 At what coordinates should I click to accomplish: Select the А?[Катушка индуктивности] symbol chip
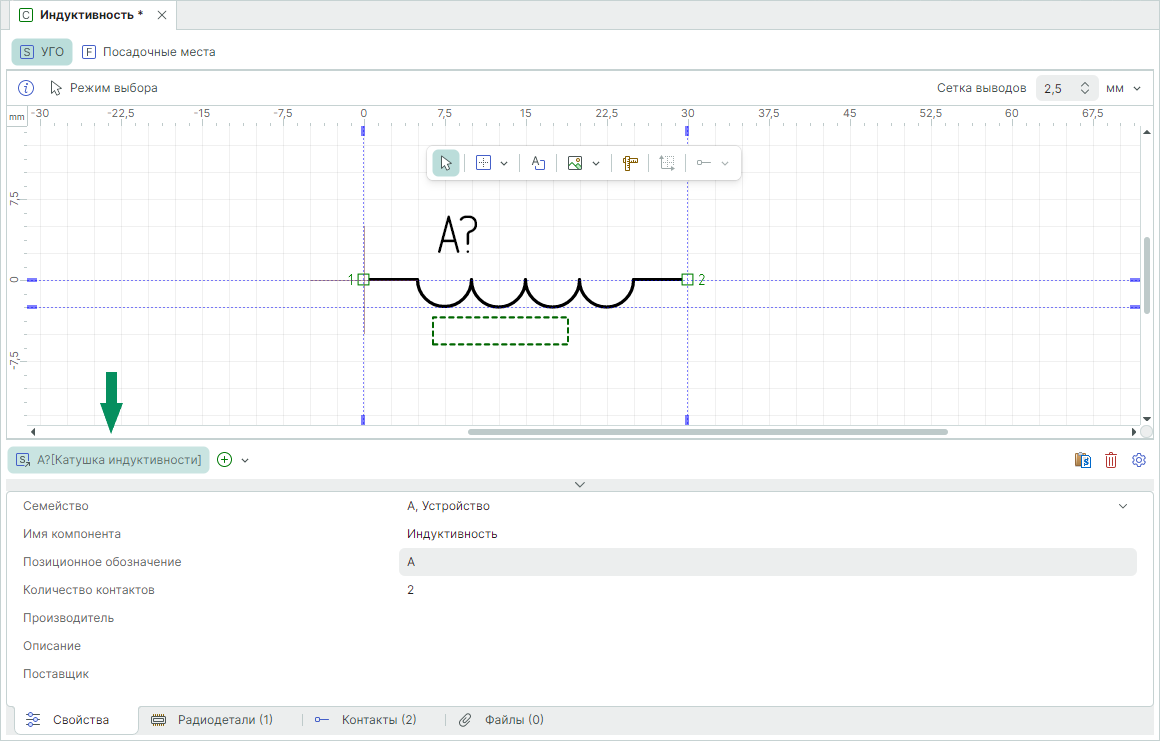click(109, 460)
